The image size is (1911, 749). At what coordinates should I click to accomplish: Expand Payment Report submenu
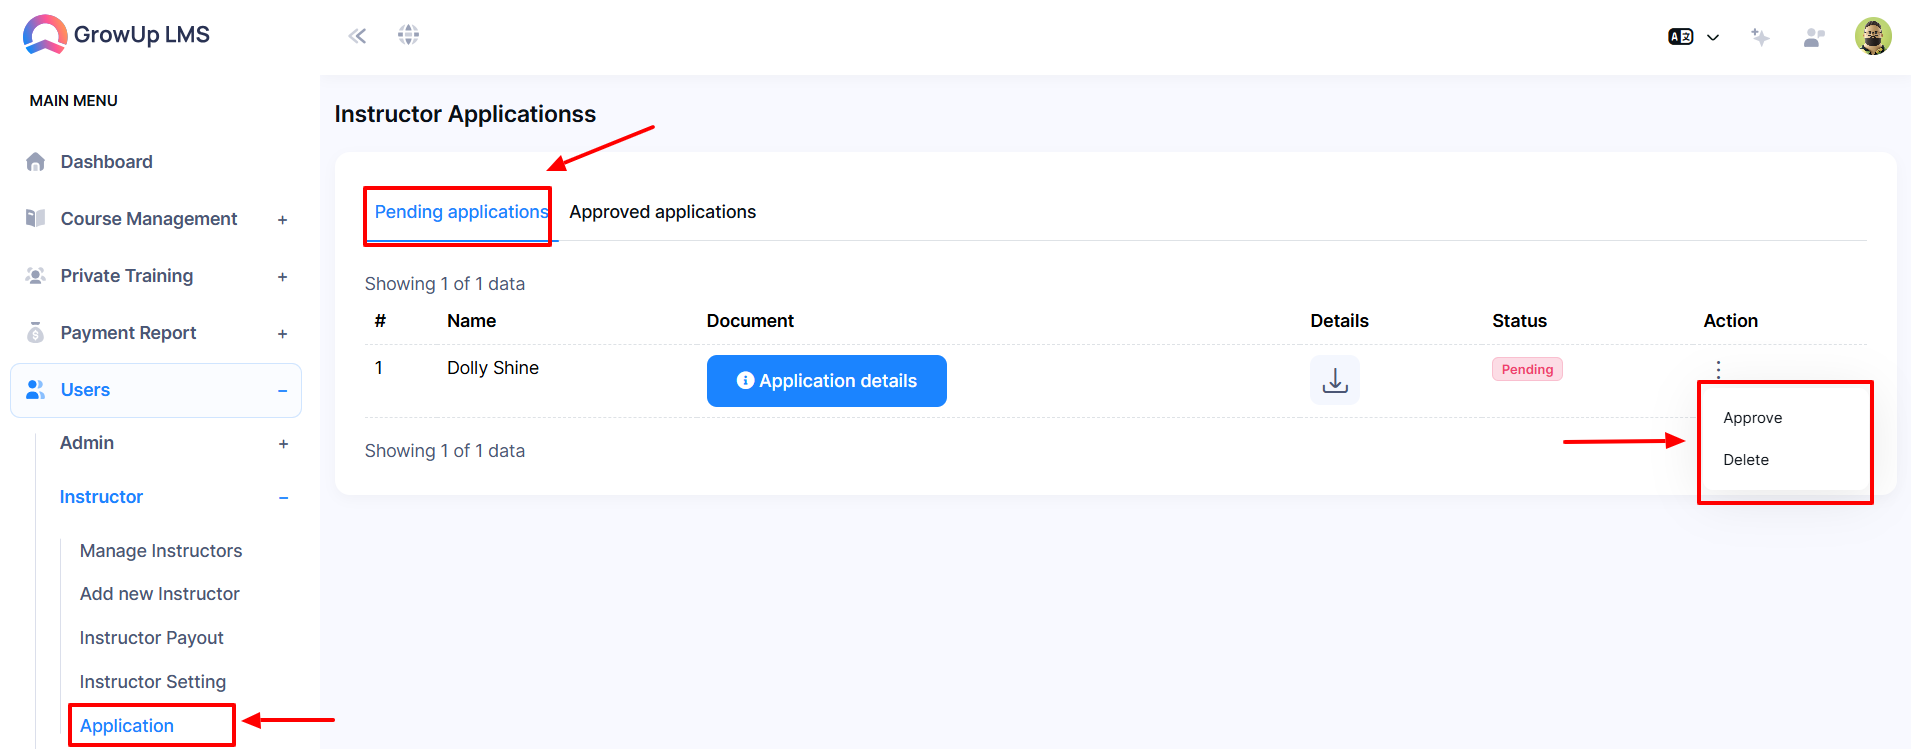click(x=157, y=333)
